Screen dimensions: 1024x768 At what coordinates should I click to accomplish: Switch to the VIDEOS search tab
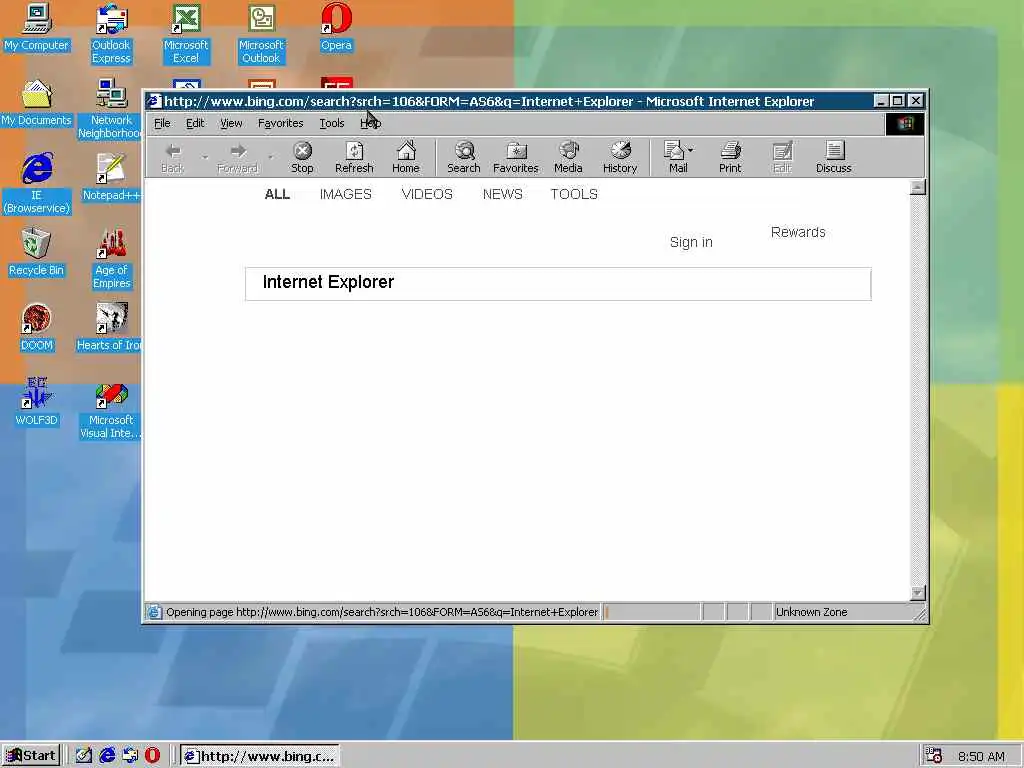[x=426, y=194]
